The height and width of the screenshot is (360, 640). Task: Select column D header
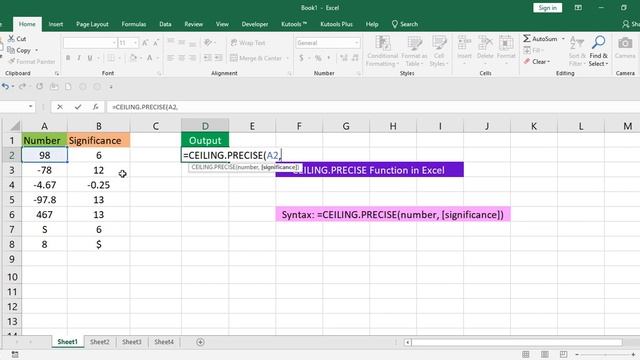point(205,126)
